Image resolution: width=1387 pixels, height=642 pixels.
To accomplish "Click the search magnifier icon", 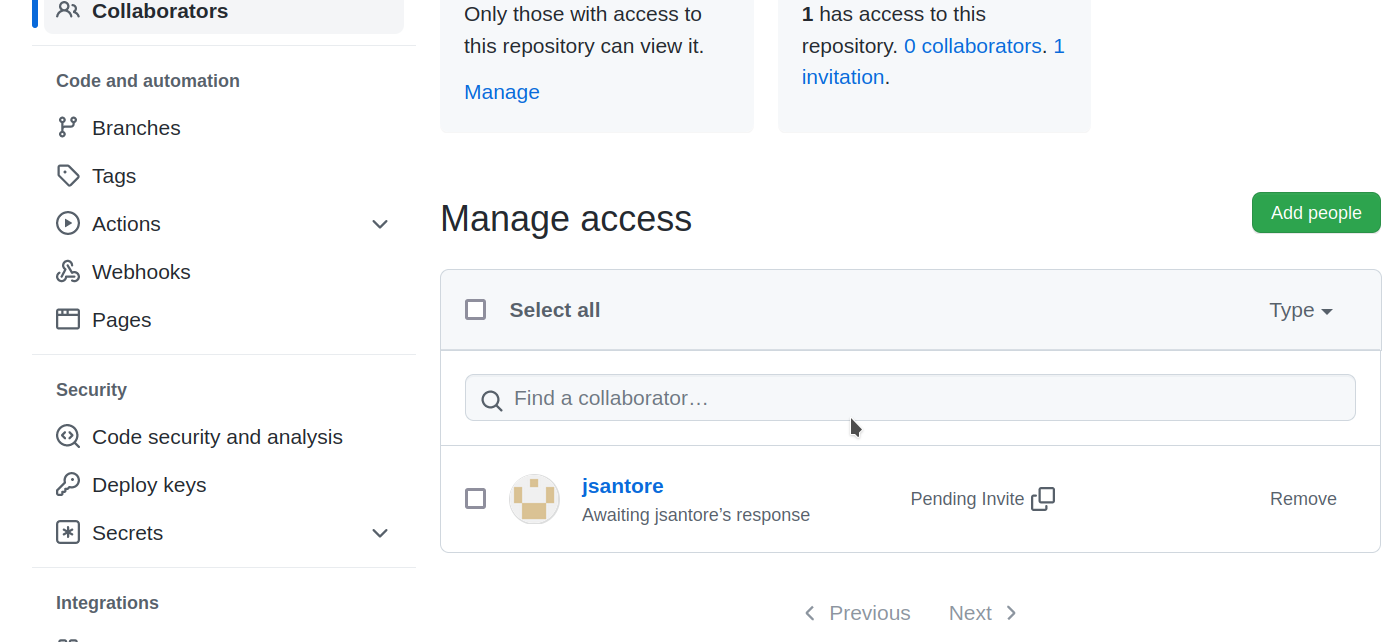I will [x=491, y=400].
